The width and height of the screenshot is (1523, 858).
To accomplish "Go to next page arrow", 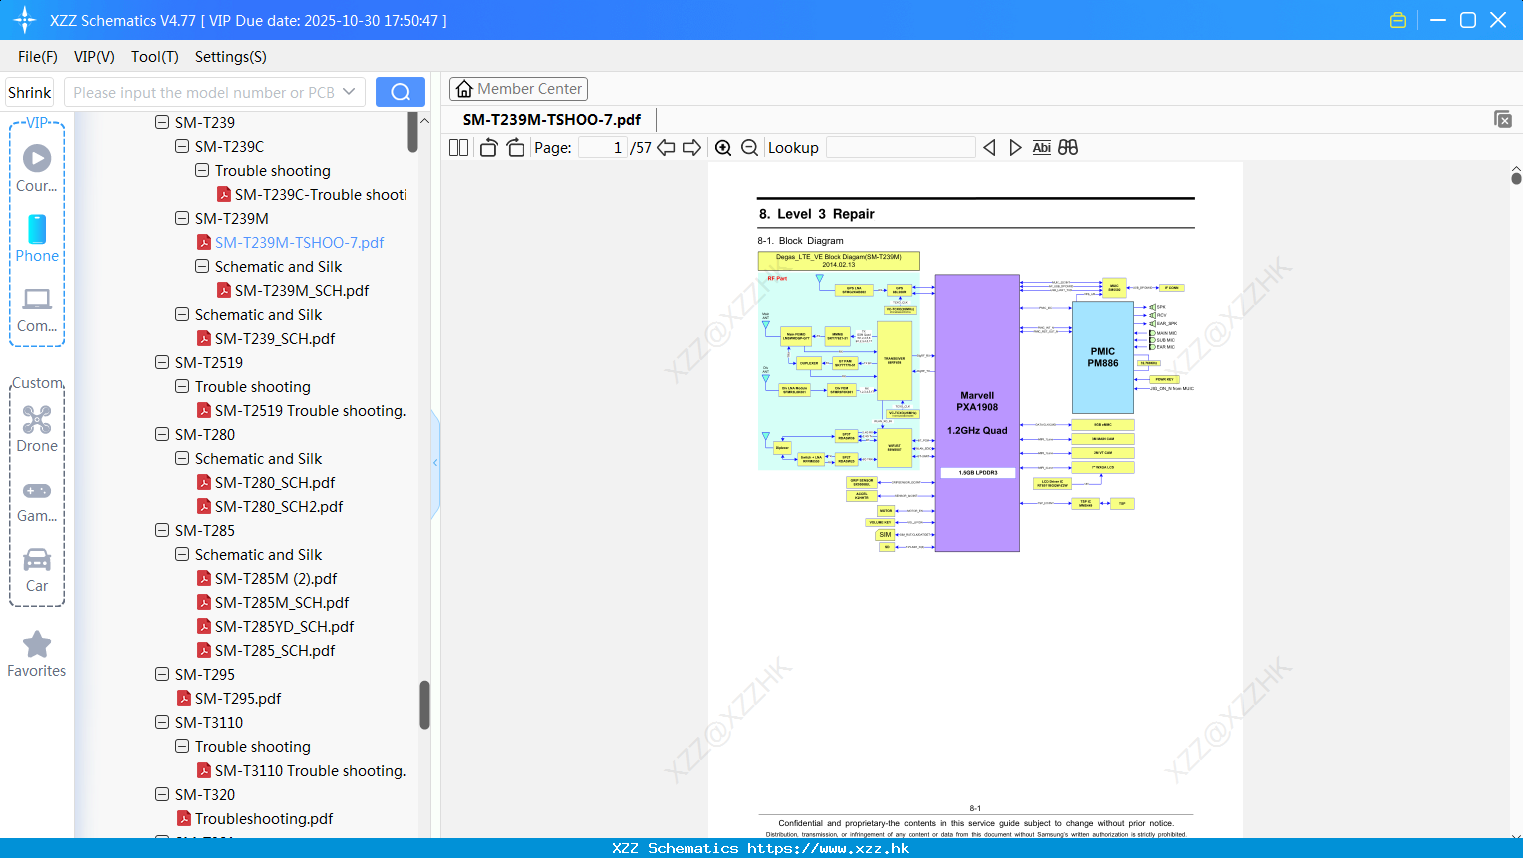I will (692, 147).
